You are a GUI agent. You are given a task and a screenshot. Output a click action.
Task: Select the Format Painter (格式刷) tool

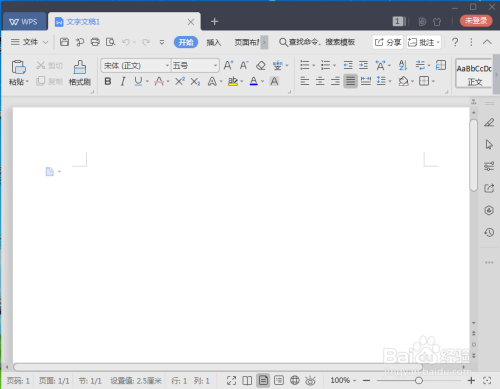pyautogui.click(x=80, y=73)
